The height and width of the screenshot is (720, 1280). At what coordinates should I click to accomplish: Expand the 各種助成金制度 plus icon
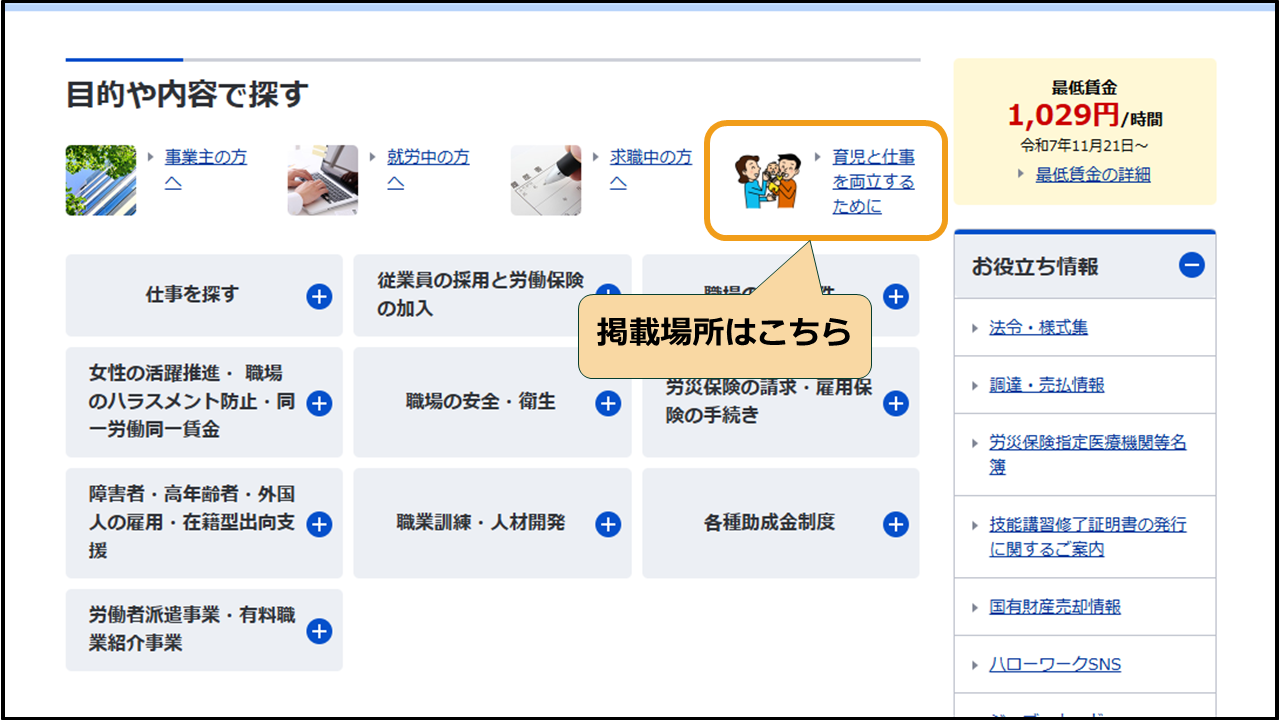pos(896,524)
